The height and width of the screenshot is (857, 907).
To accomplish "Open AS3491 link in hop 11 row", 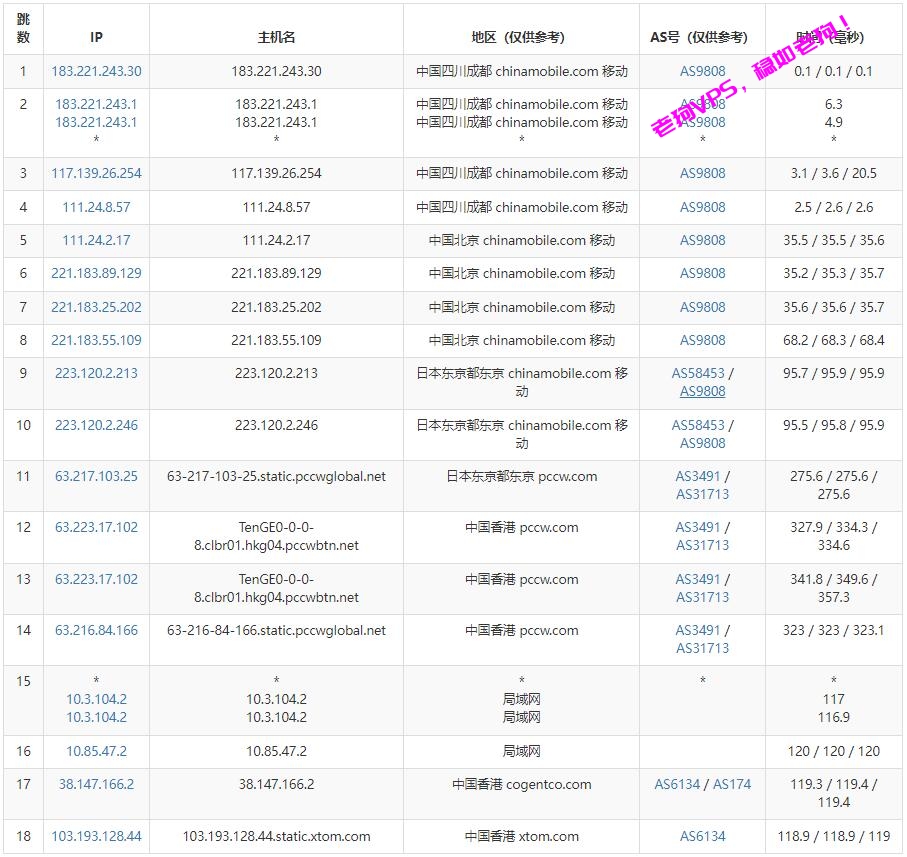I will pyautogui.click(x=698, y=476).
